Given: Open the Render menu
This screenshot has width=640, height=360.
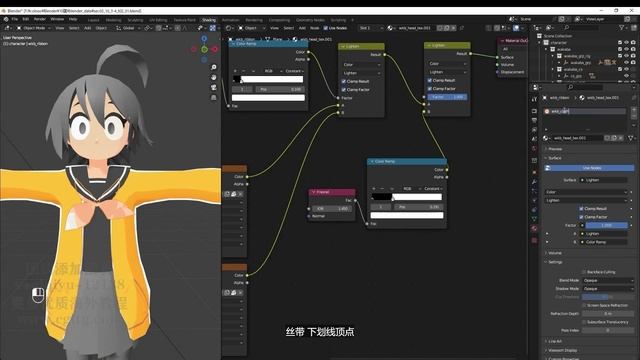Looking at the screenshot, I should [x=40, y=19].
